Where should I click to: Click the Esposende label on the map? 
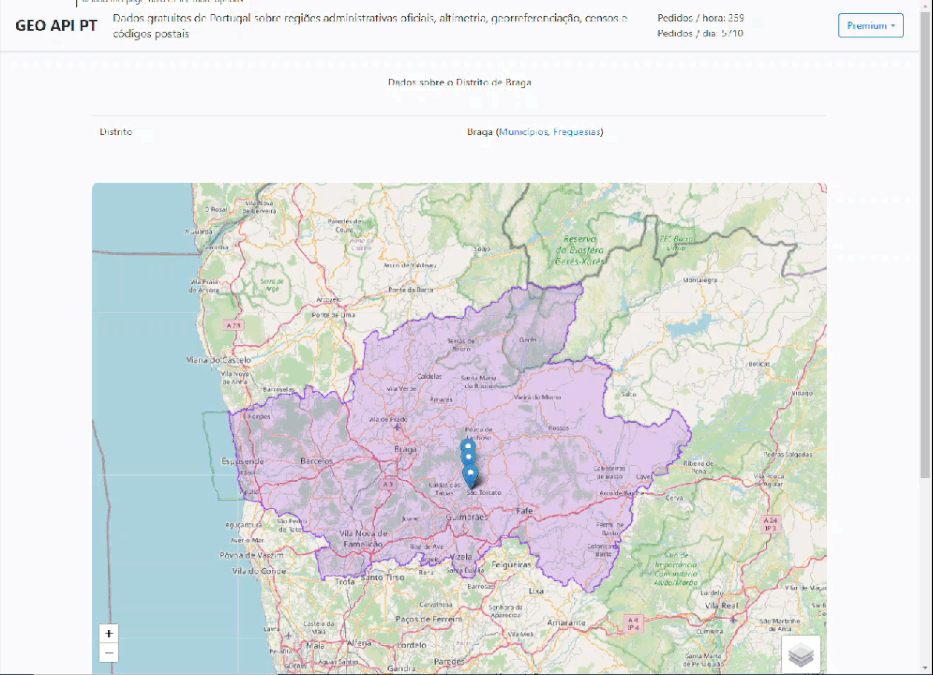click(242, 461)
